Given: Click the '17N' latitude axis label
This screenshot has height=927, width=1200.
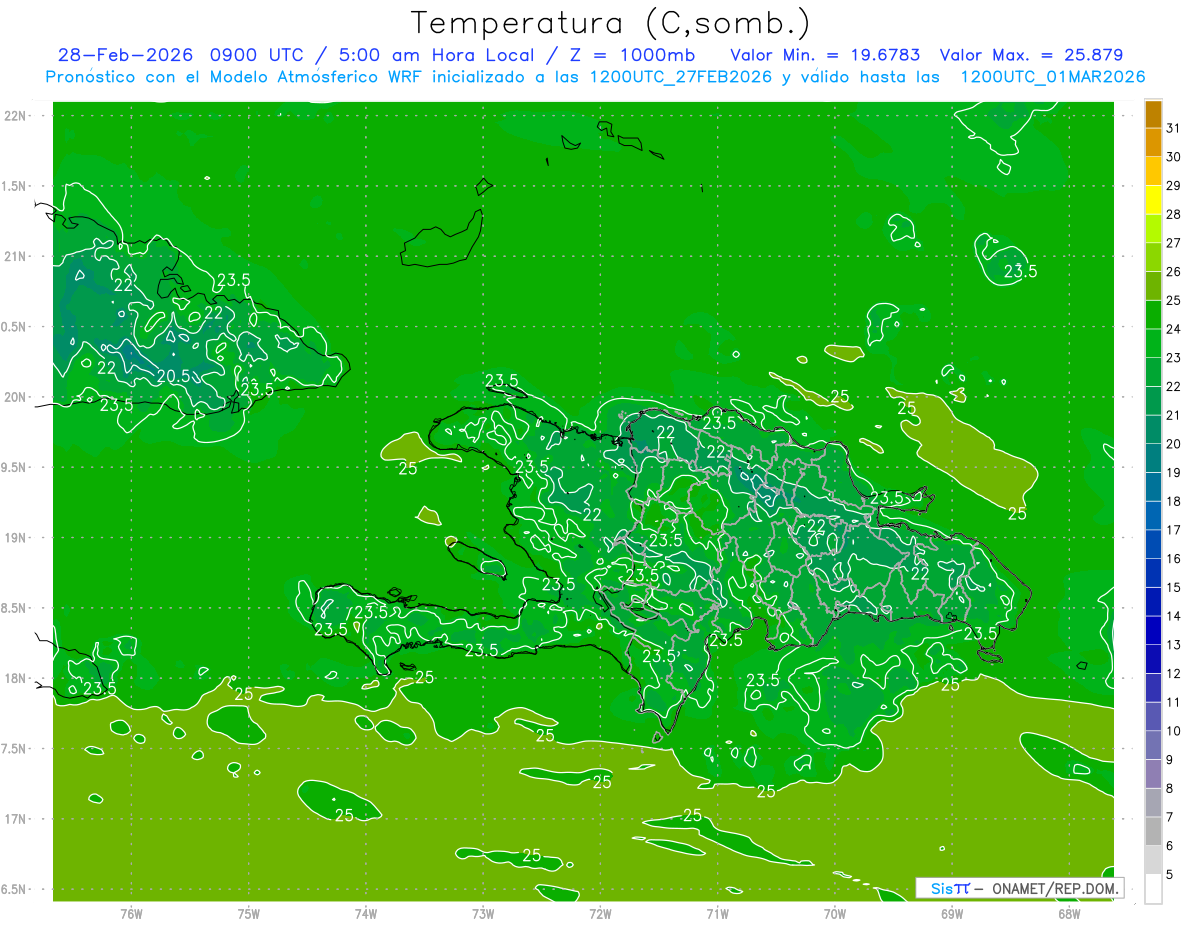Looking at the screenshot, I should point(16,819).
